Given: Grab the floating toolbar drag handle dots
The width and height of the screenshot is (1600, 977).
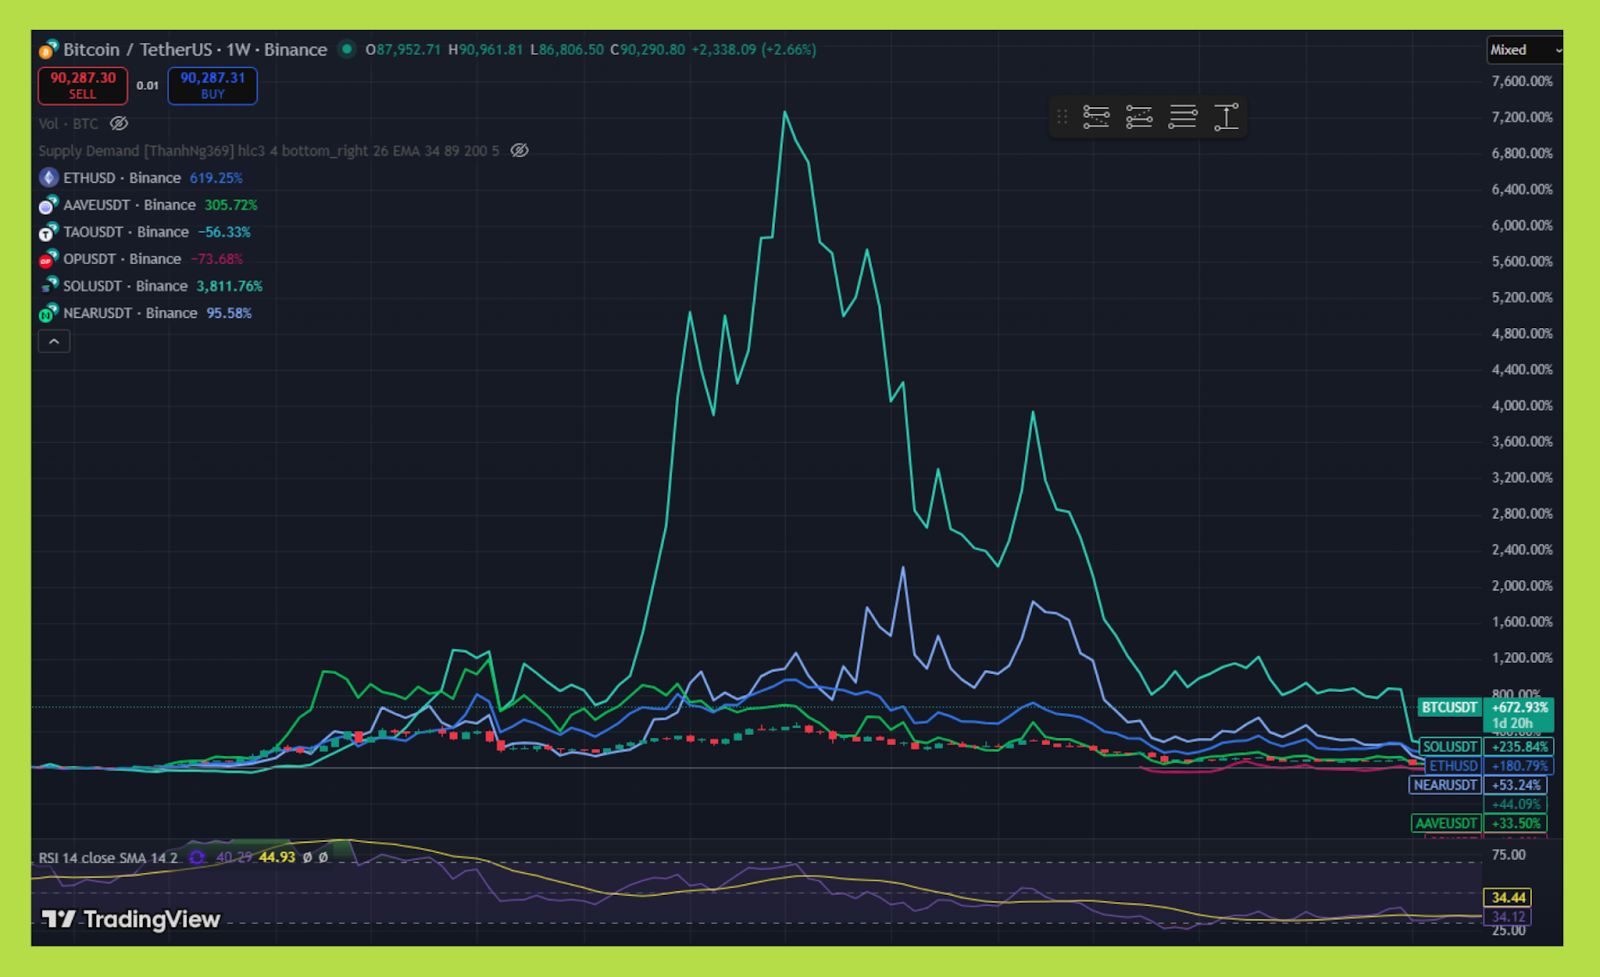Looking at the screenshot, I should click(x=1062, y=118).
